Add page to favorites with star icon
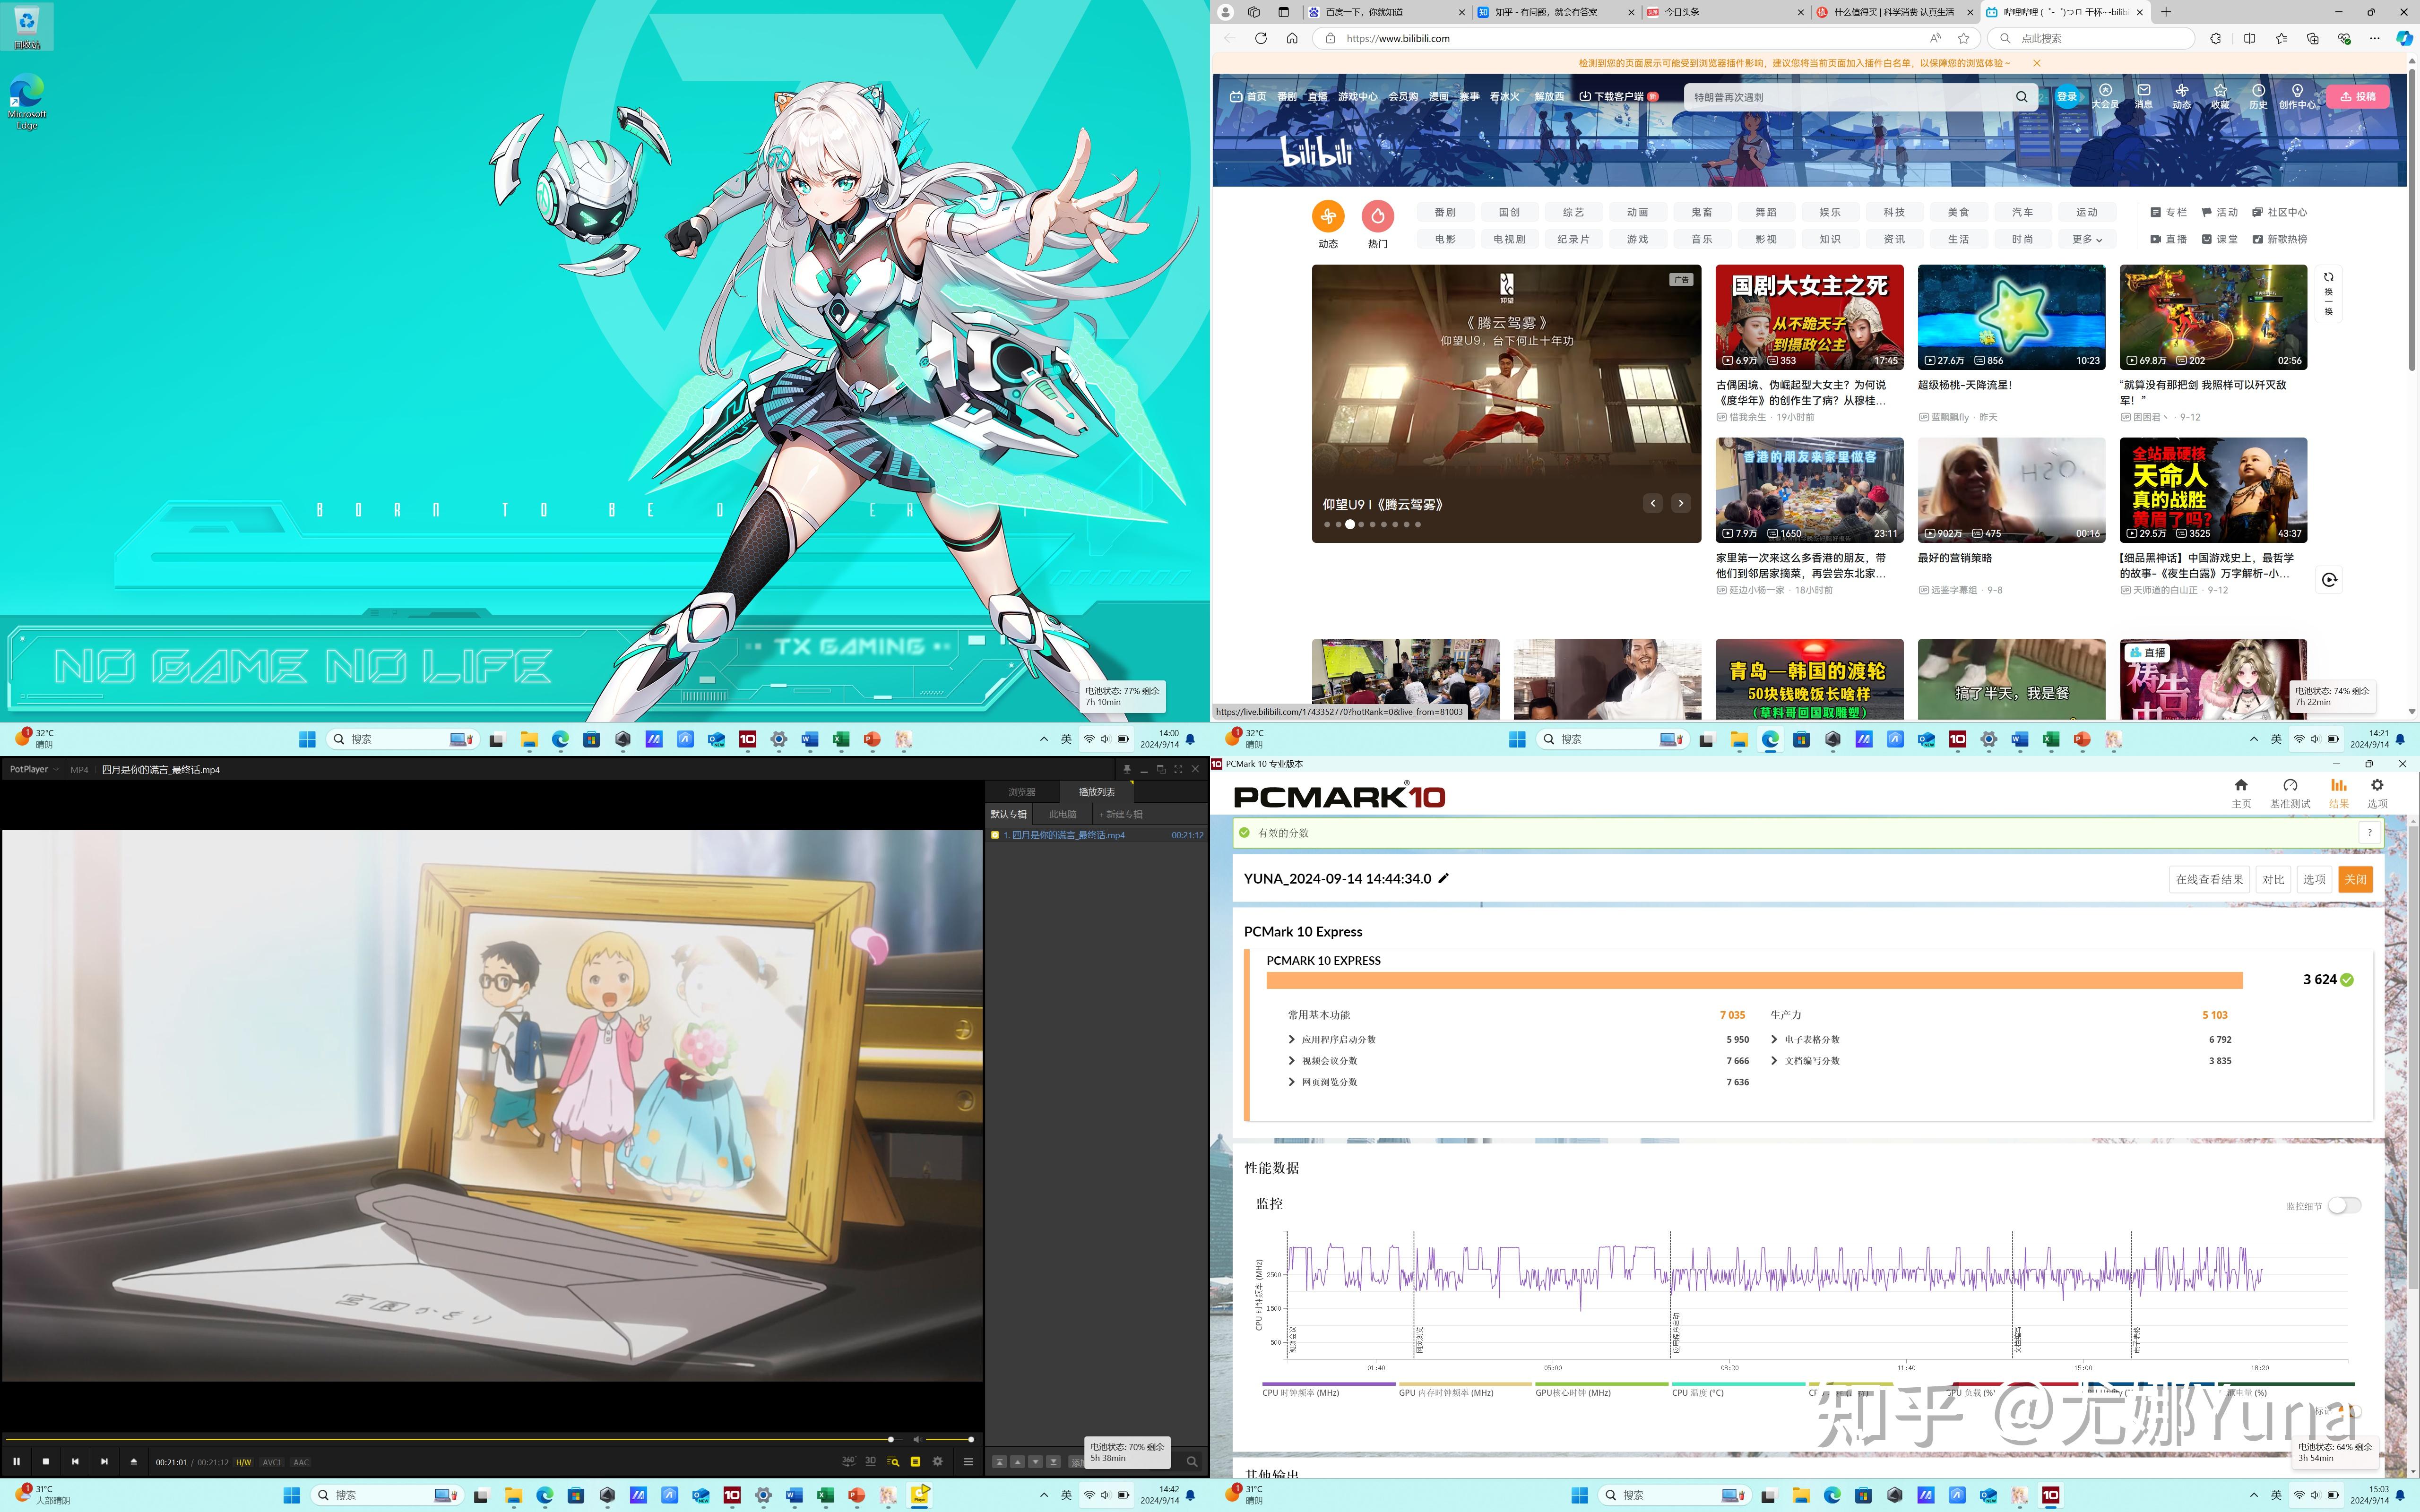The image size is (2420, 1512). [x=1964, y=38]
